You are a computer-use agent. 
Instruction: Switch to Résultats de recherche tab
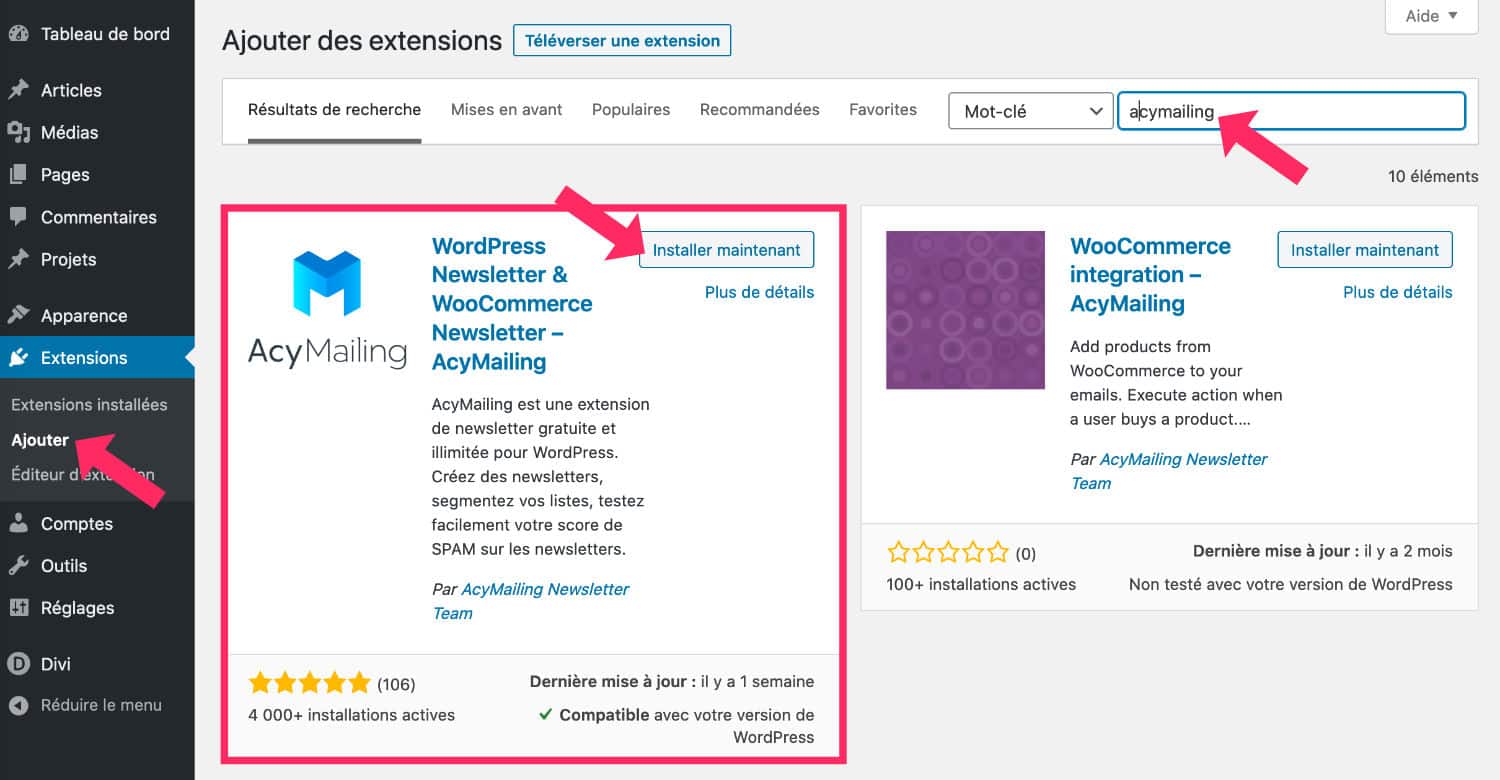[x=334, y=110]
